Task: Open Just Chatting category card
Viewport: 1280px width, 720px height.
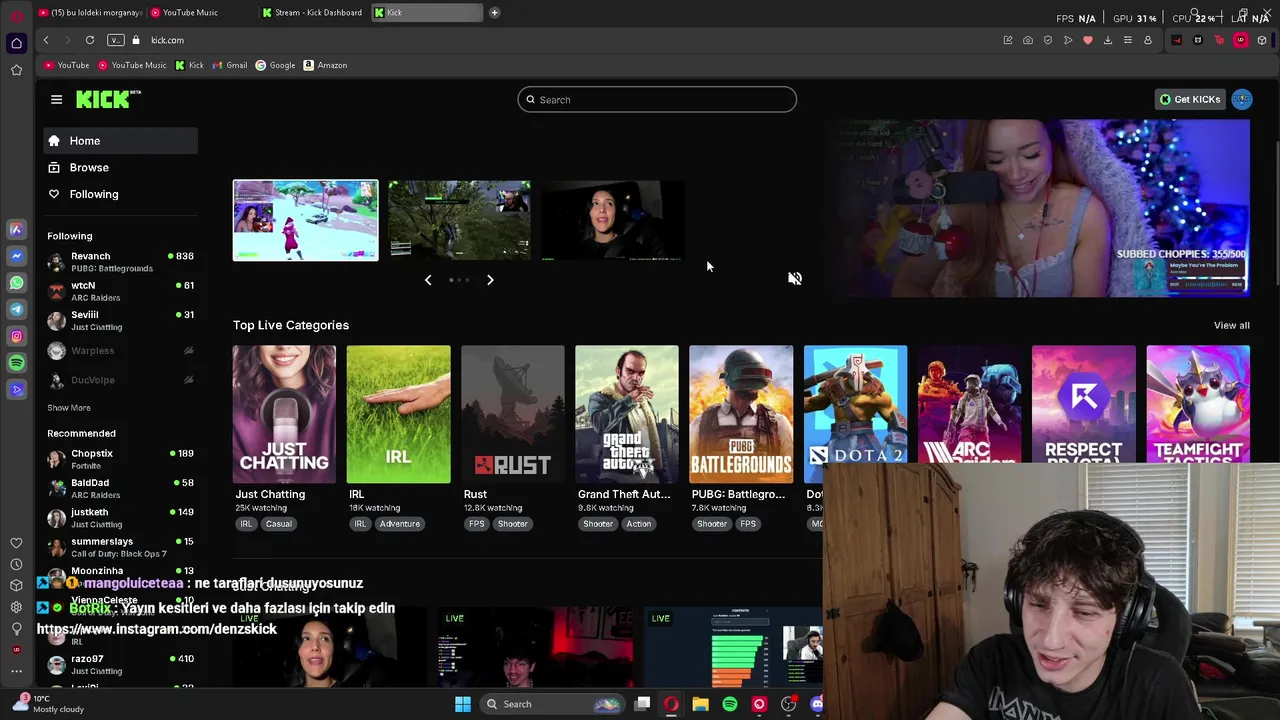Action: 284,414
